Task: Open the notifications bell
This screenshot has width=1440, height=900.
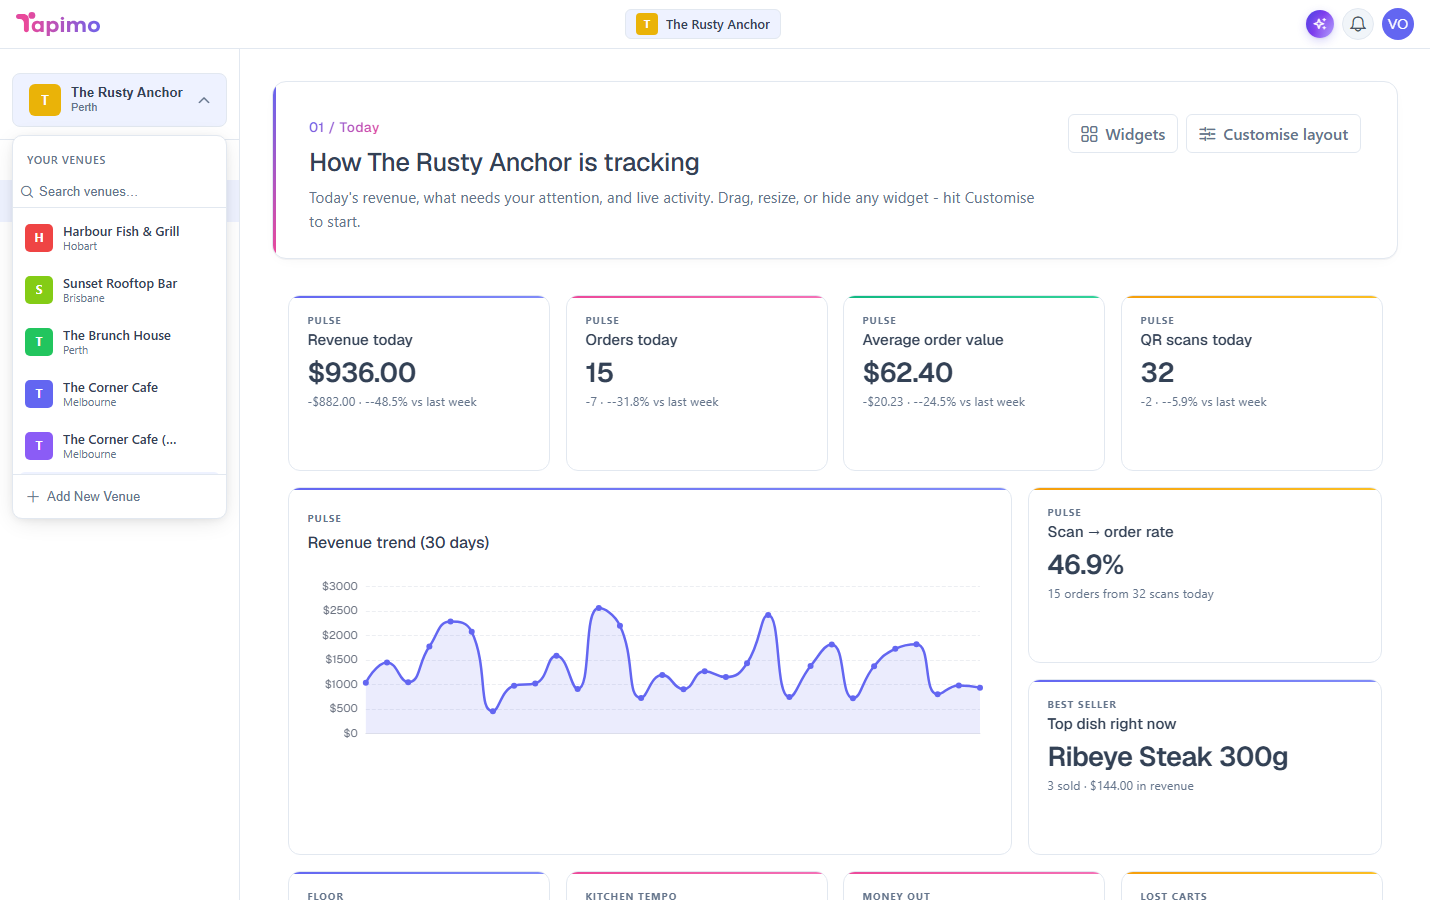Action: [1358, 24]
